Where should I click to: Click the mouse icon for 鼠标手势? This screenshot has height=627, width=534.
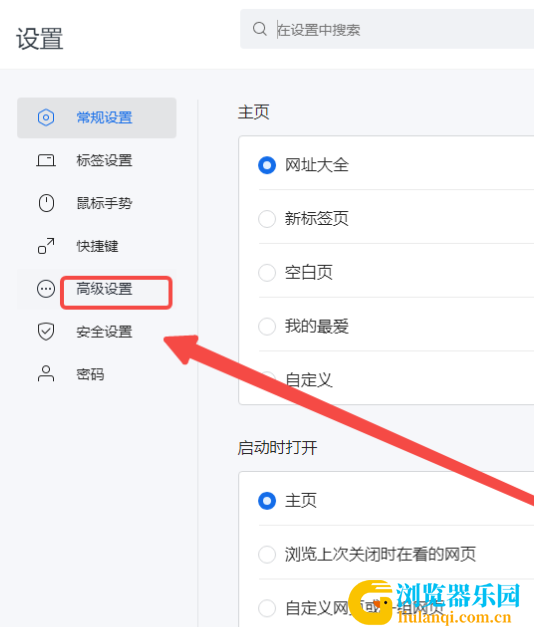(x=46, y=203)
